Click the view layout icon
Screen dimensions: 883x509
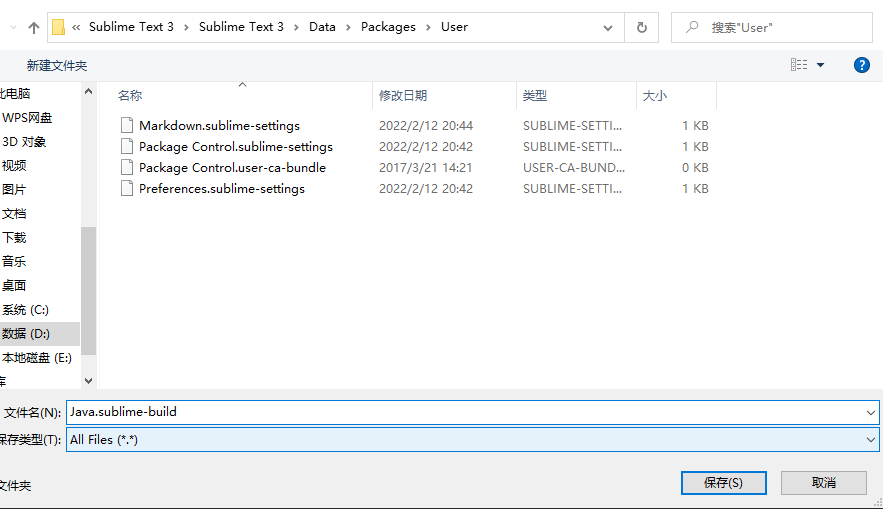pyautogui.click(x=799, y=65)
